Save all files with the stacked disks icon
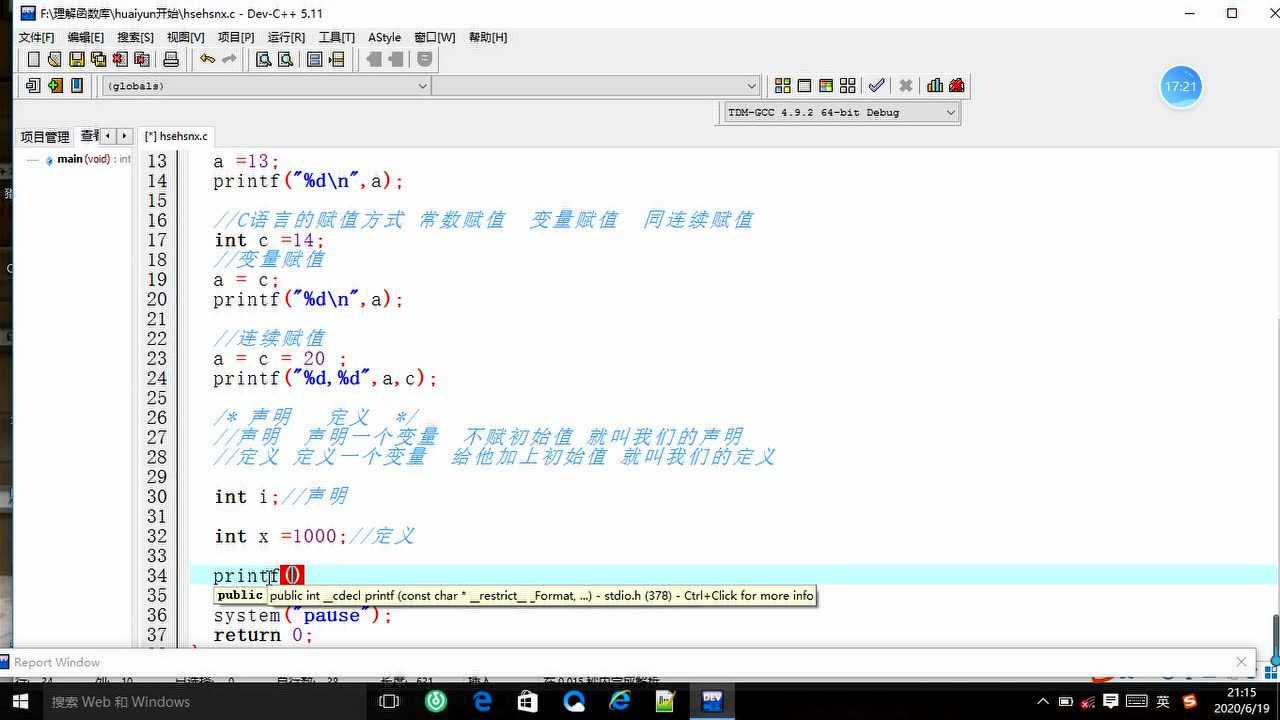This screenshot has width=1280, height=720. tap(98, 60)
